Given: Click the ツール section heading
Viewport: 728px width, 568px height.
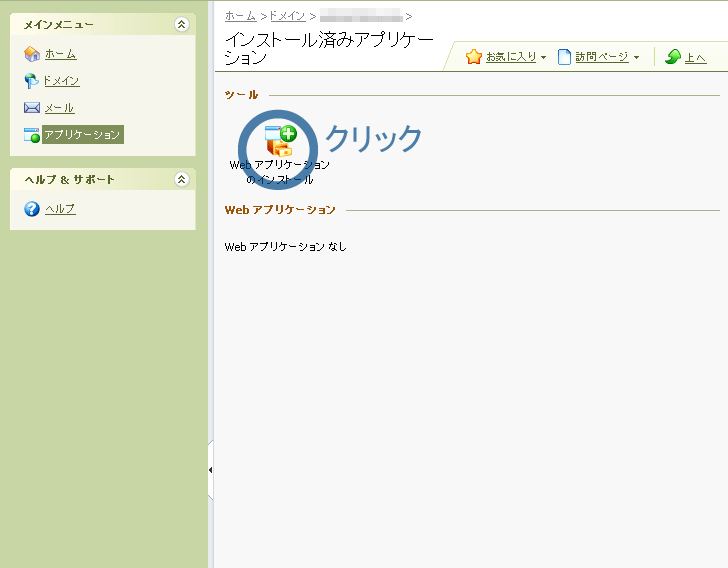Looking at the screenshot, I should coord(241,95).
